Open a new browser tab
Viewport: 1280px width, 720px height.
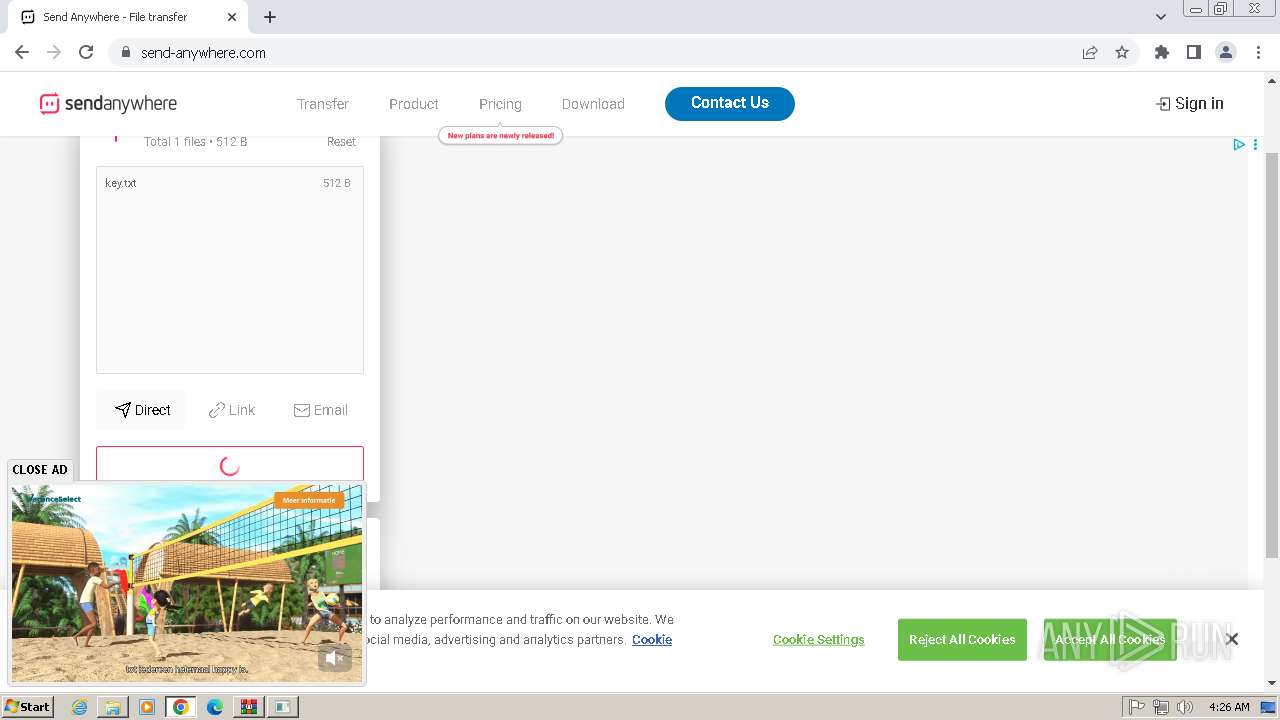[270, 17]
